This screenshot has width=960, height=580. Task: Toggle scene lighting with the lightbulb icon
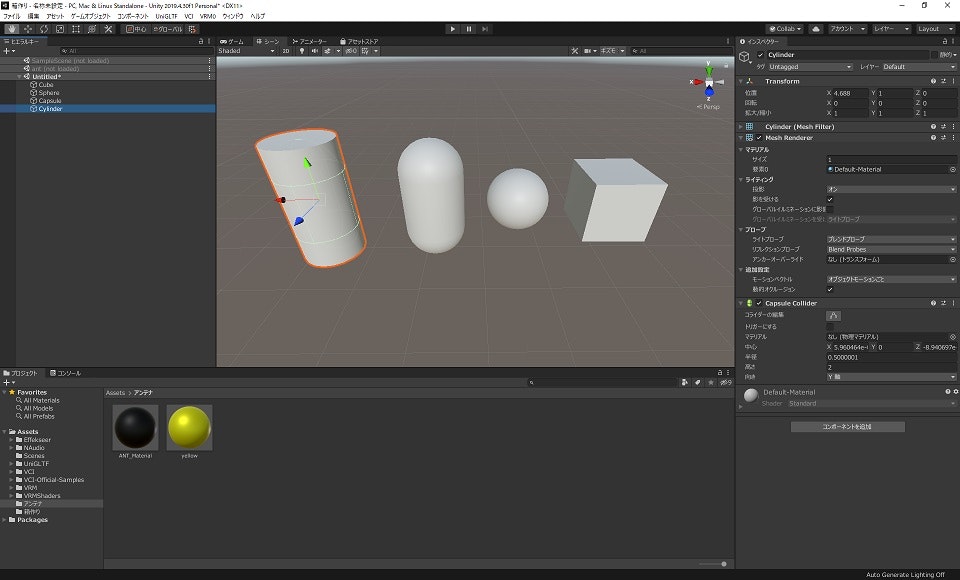pyautogui.click(x=302, y=50)
